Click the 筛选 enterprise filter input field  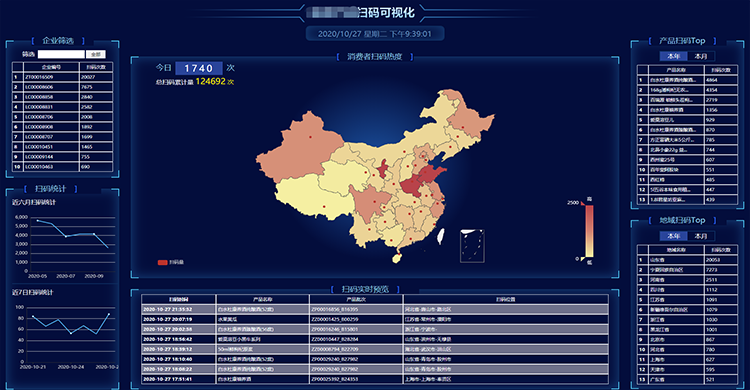pyautogui.click(x=61, y=55)
